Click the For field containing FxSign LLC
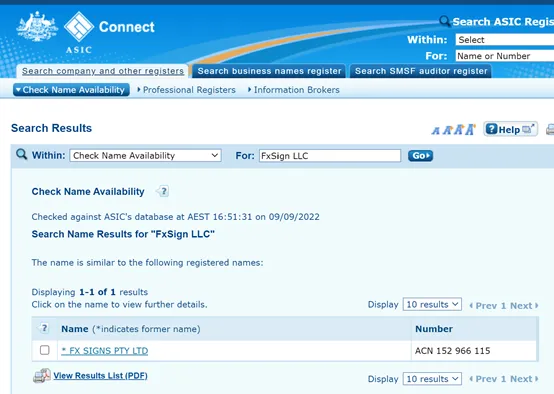554x394 pixels. (330, 156)
